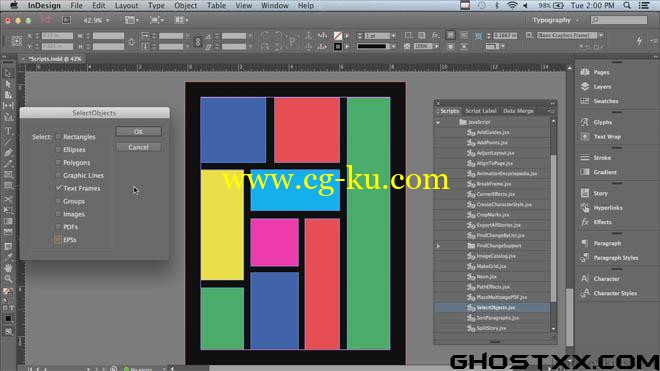Enable the EPSs checkbox

click(x=58, y=240)
